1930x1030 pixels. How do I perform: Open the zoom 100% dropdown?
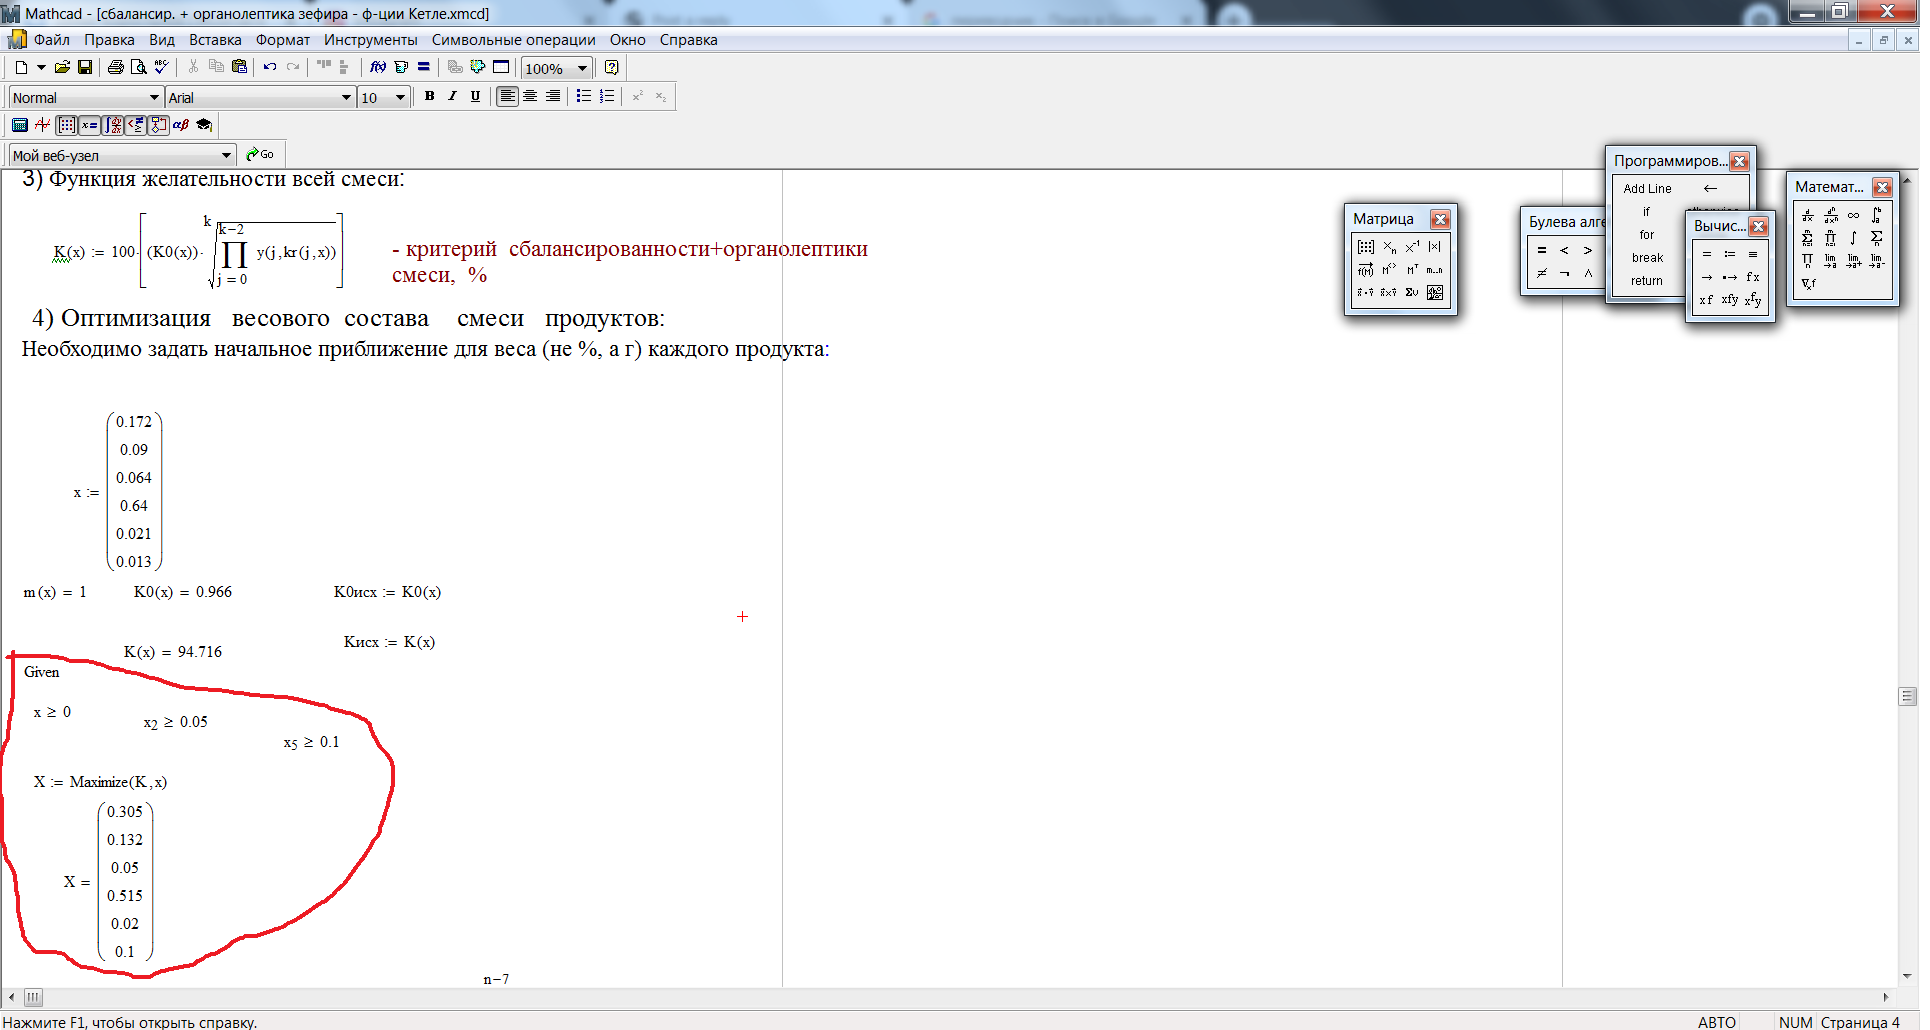tap(582, 68)
